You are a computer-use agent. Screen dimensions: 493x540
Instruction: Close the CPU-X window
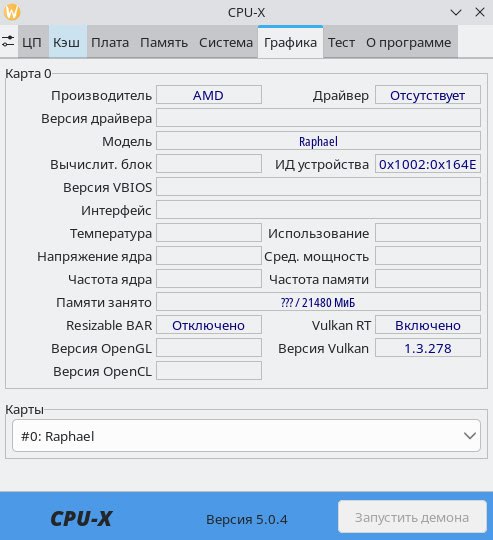[480, 12]
